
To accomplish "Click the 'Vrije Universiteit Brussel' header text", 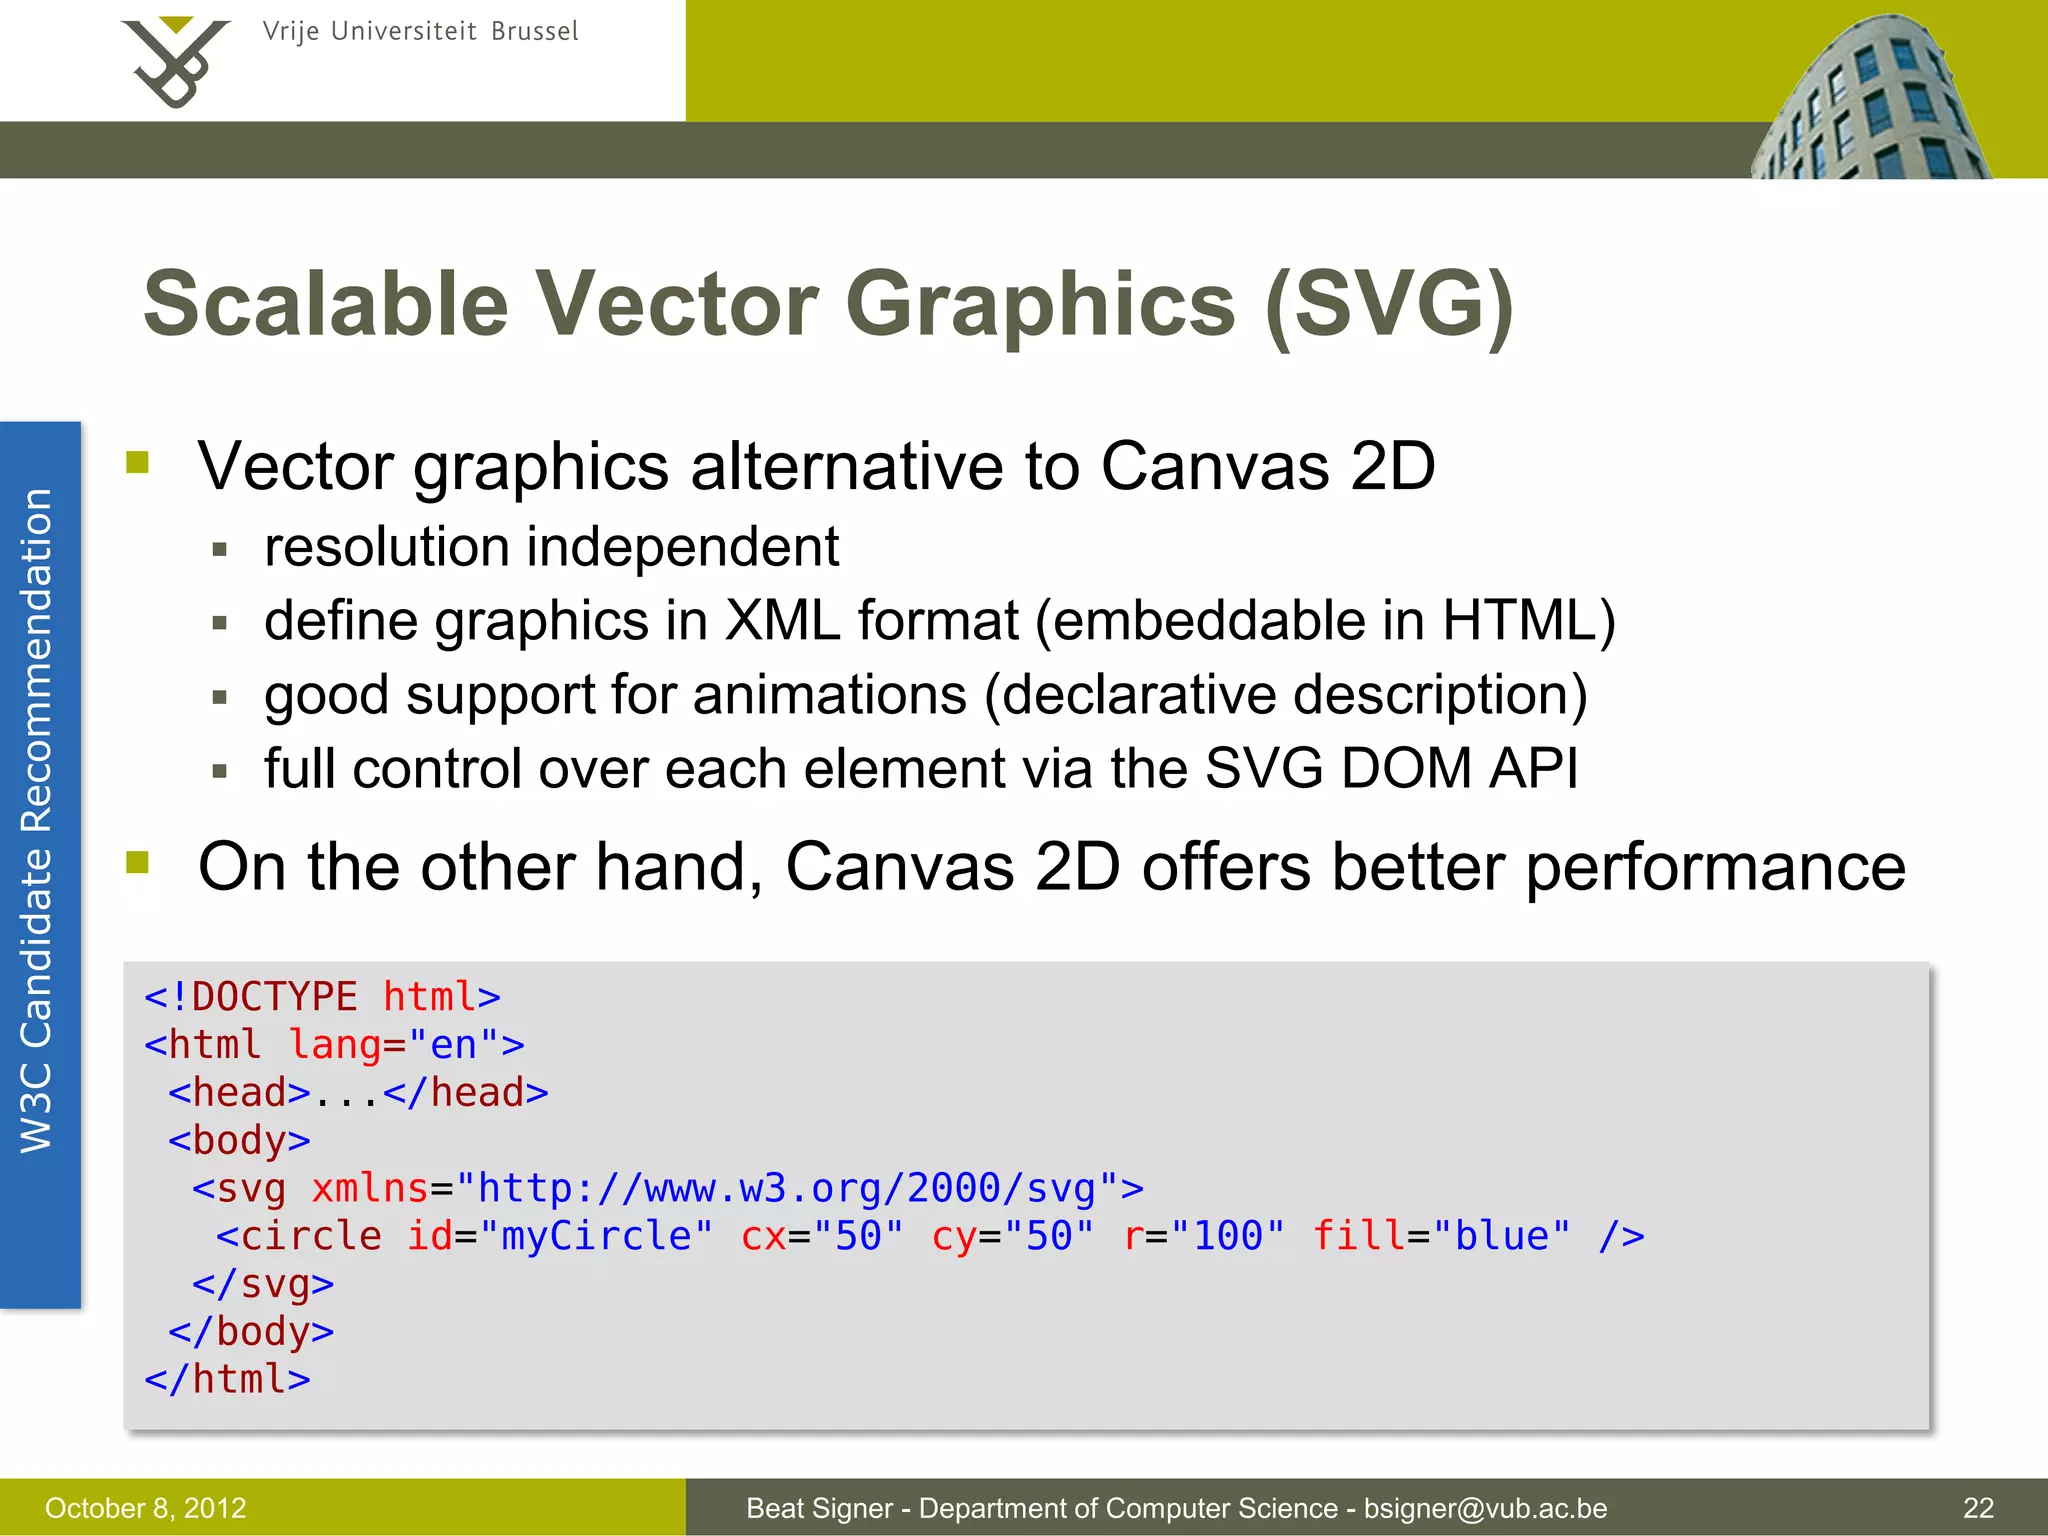I will 421,32.
